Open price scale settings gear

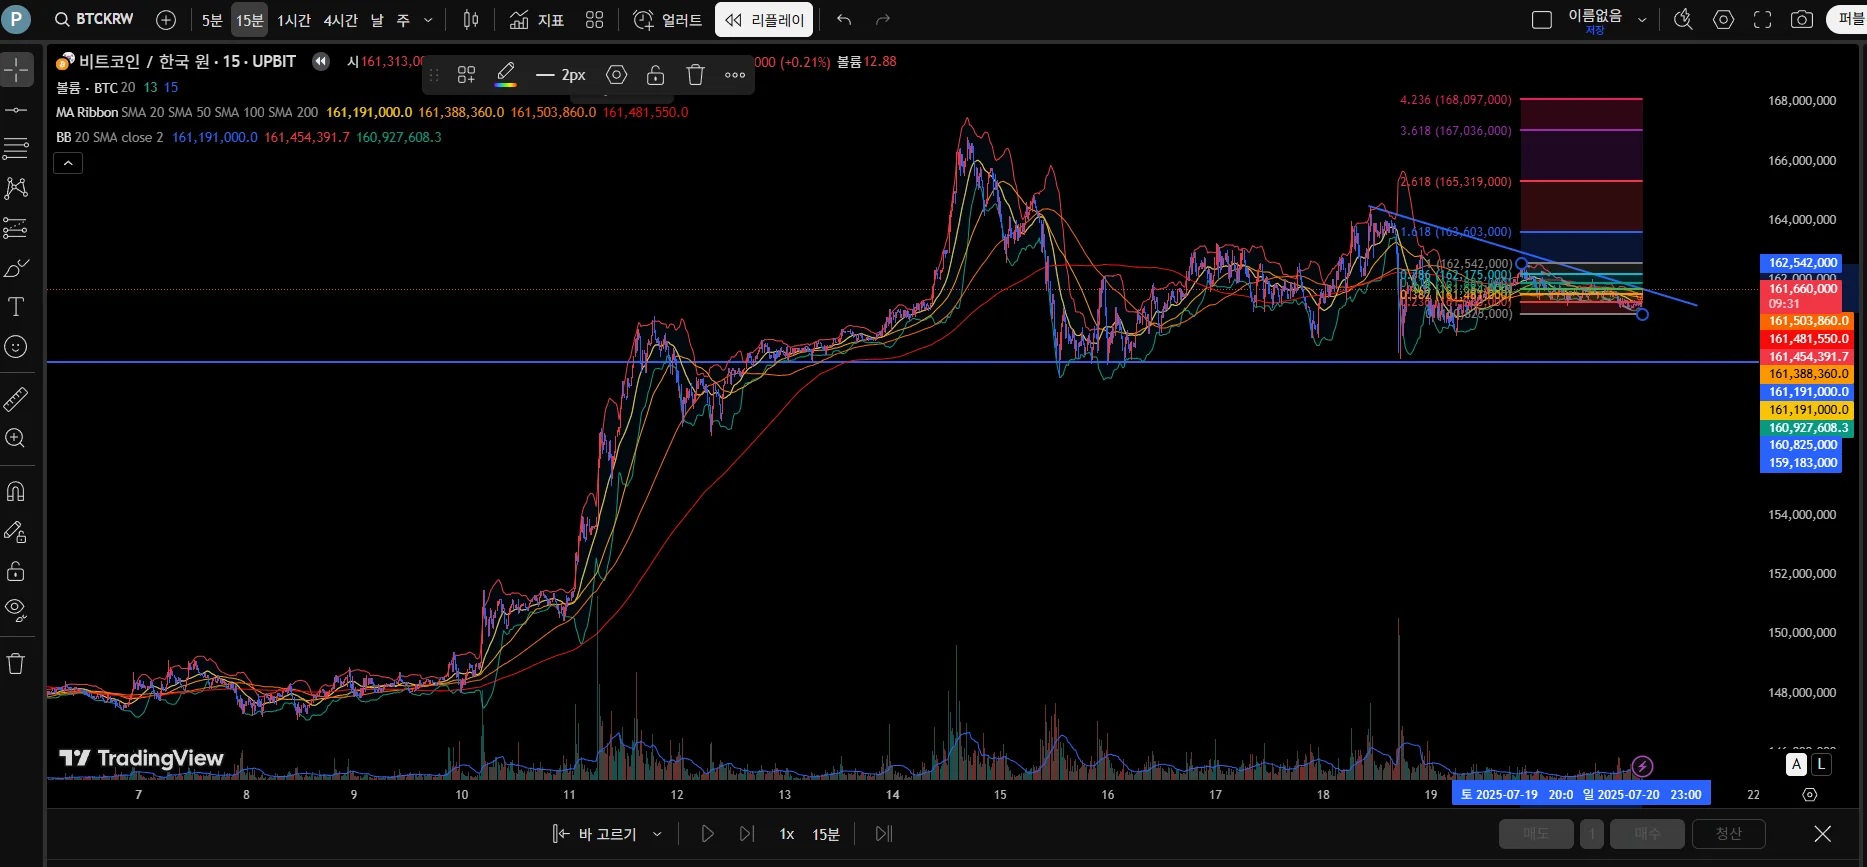click(x=1809, y=795)
